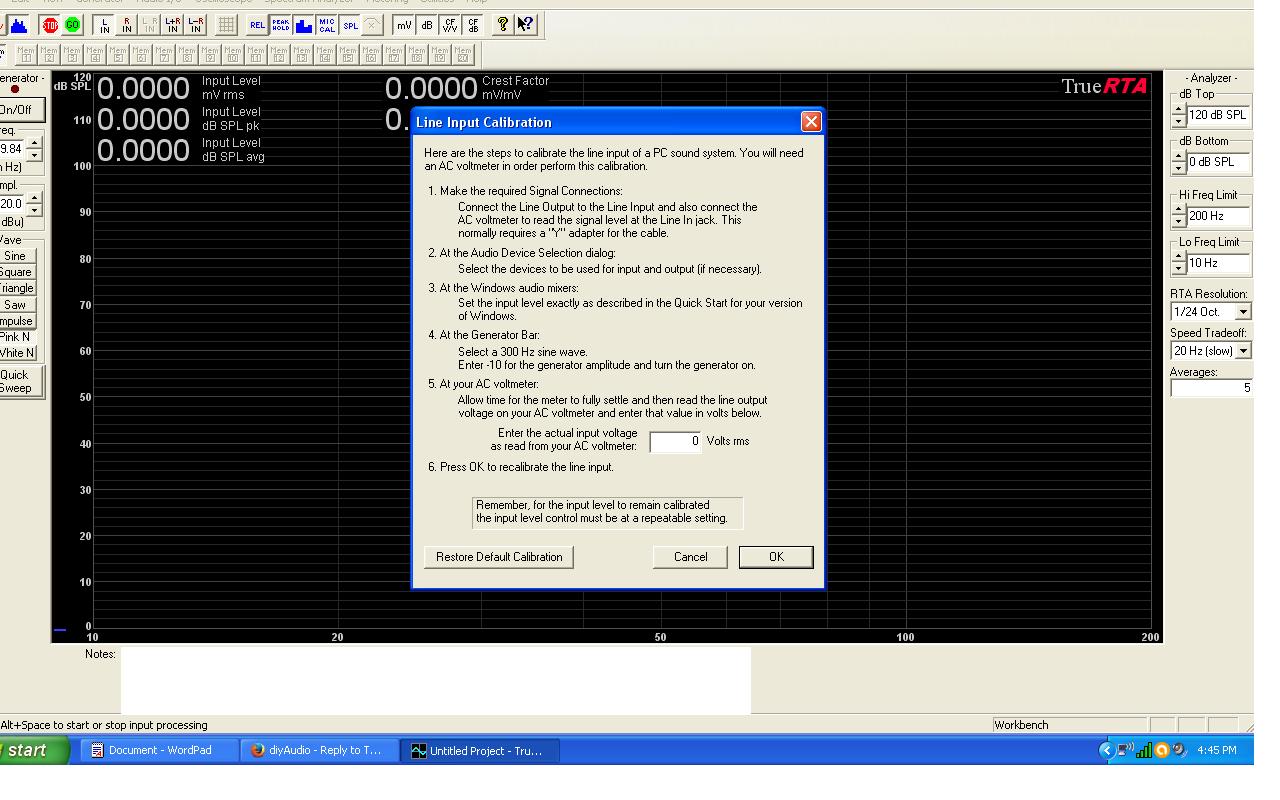Toggle the grid display icon
This screenshot has width=1280, height=800.
click(x=227, y=25)
